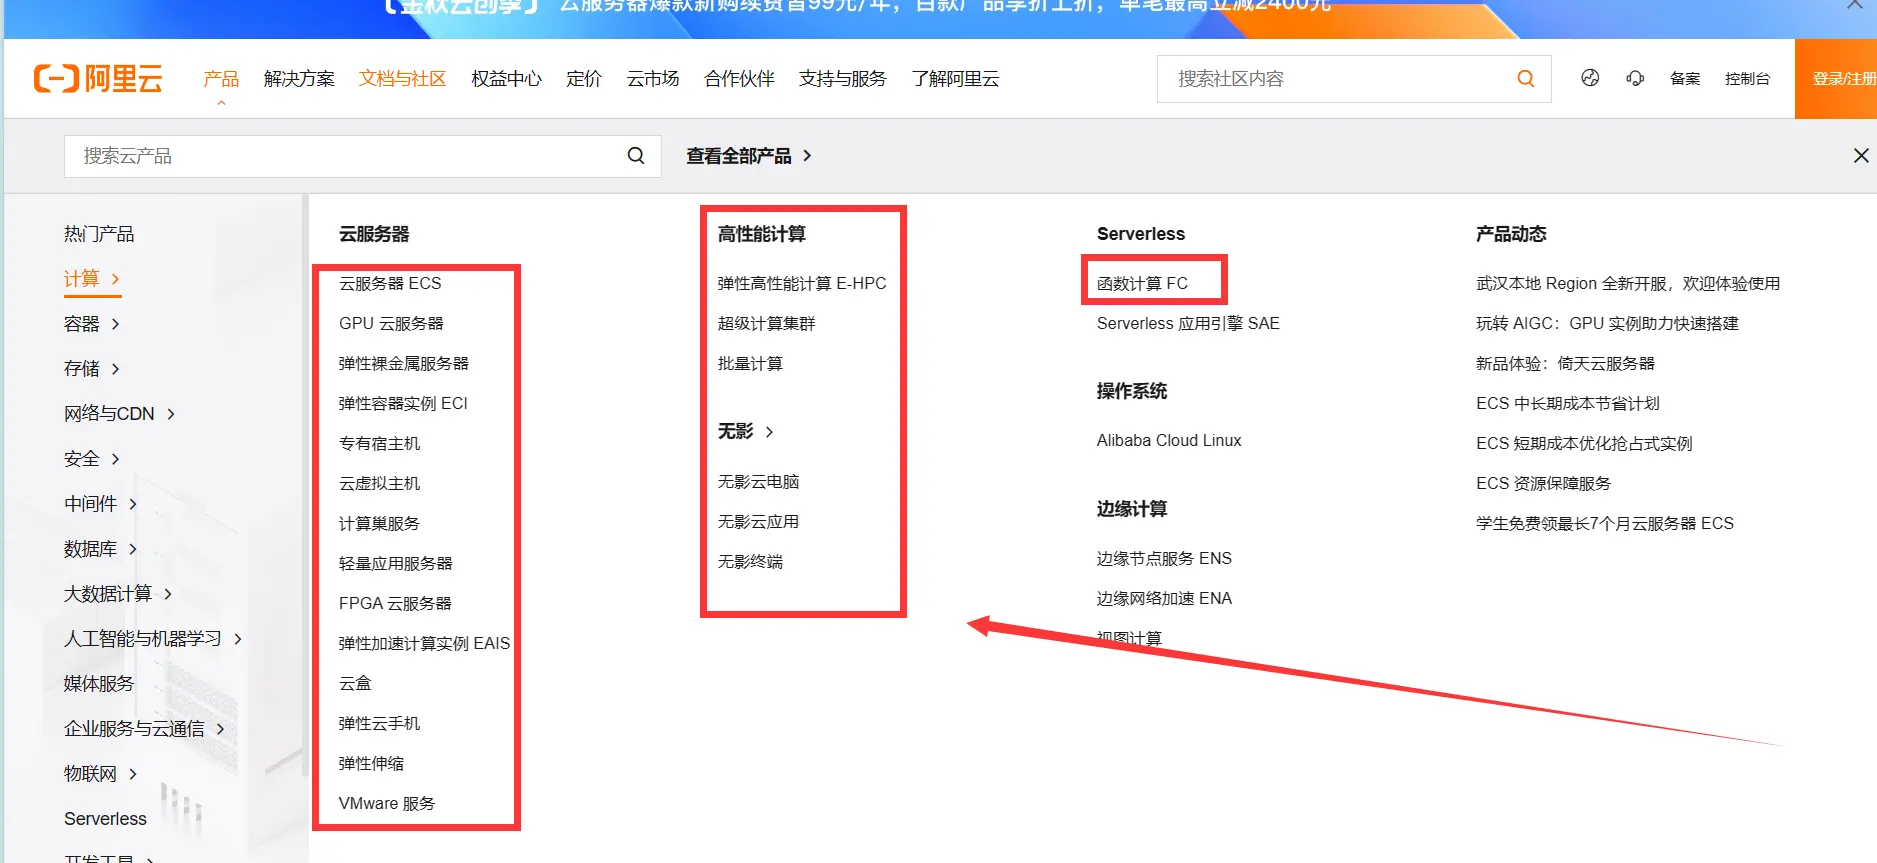Open 无影终端 product link
The image size is (1877, 863).
[x=750, y=562]
